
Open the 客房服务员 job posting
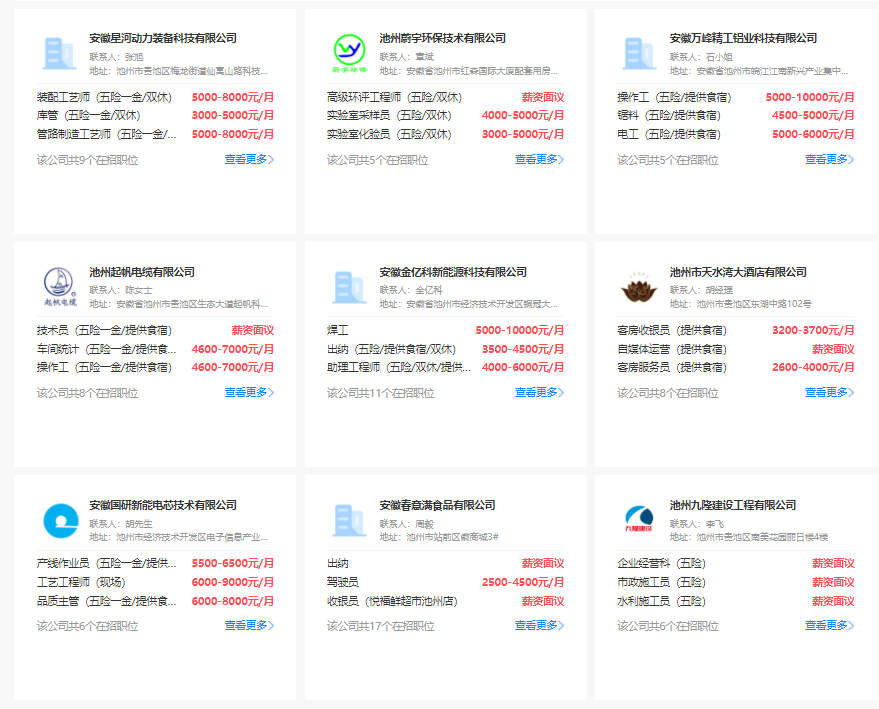coord(672,368)
